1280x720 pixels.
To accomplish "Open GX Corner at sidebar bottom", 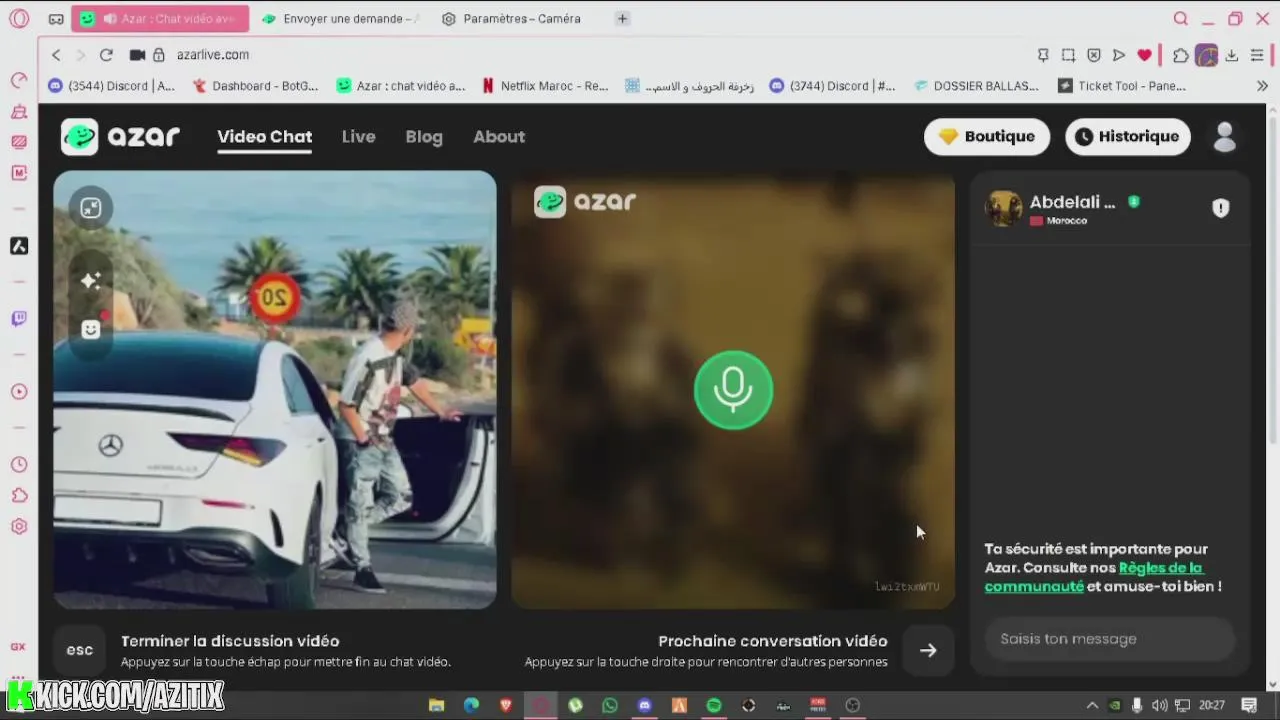I will click(x=18, y=647).
